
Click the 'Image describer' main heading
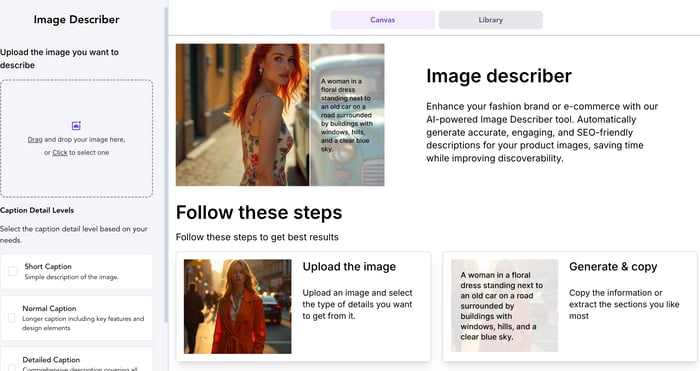(x=499, y=76)
